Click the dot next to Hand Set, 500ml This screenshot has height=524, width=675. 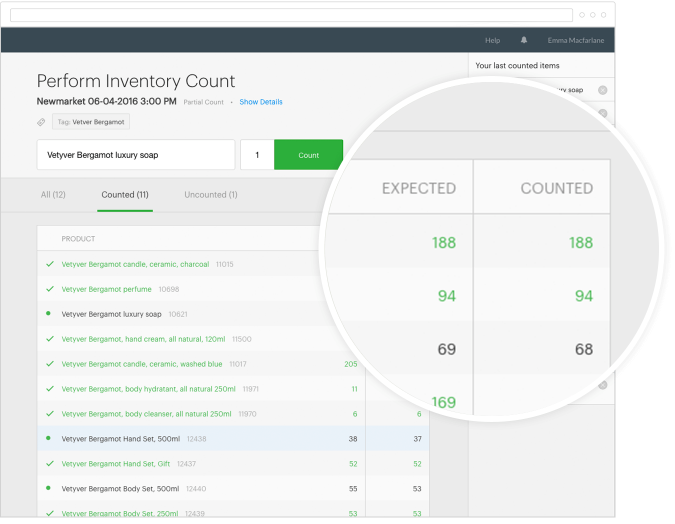(x=48, y=438)
